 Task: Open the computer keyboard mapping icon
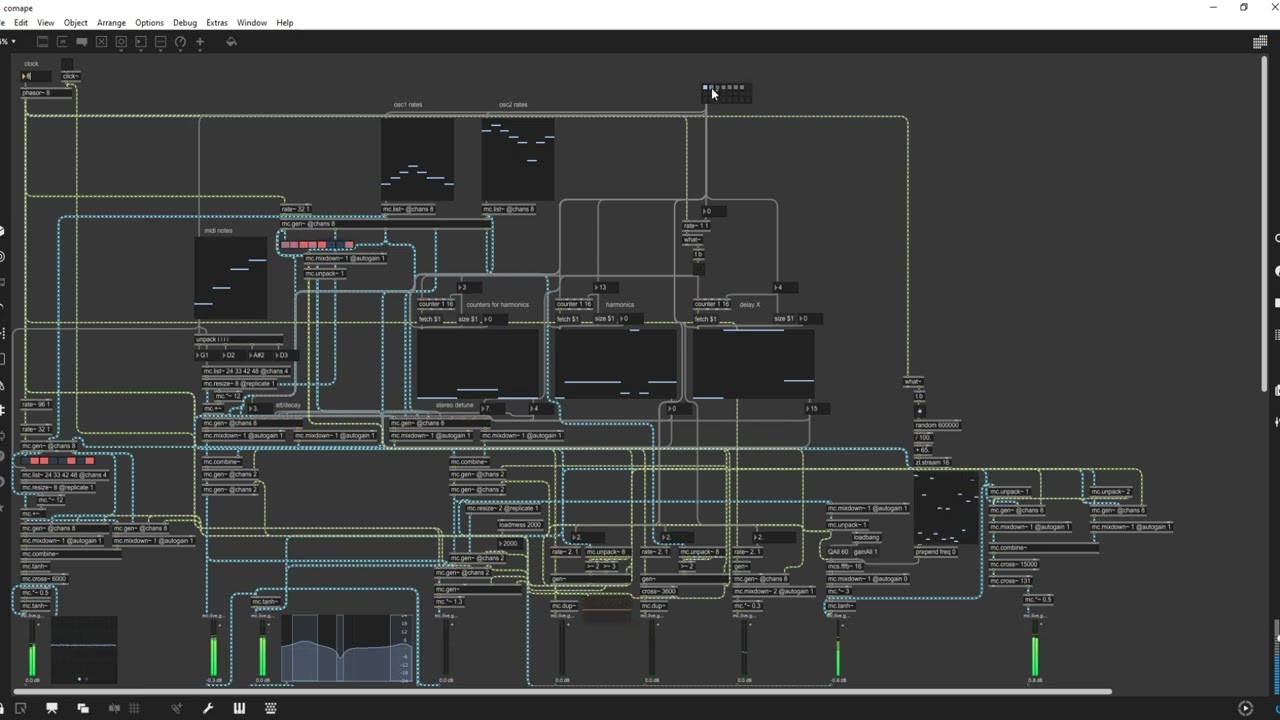pyautogui.click(x=270, y=708)
